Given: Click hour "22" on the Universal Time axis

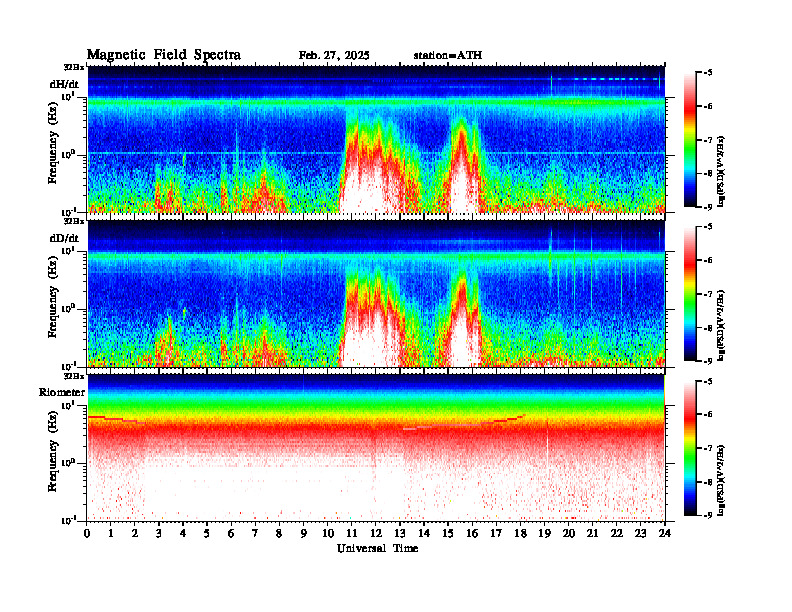Looking at the screenshot, I should 617,533.
